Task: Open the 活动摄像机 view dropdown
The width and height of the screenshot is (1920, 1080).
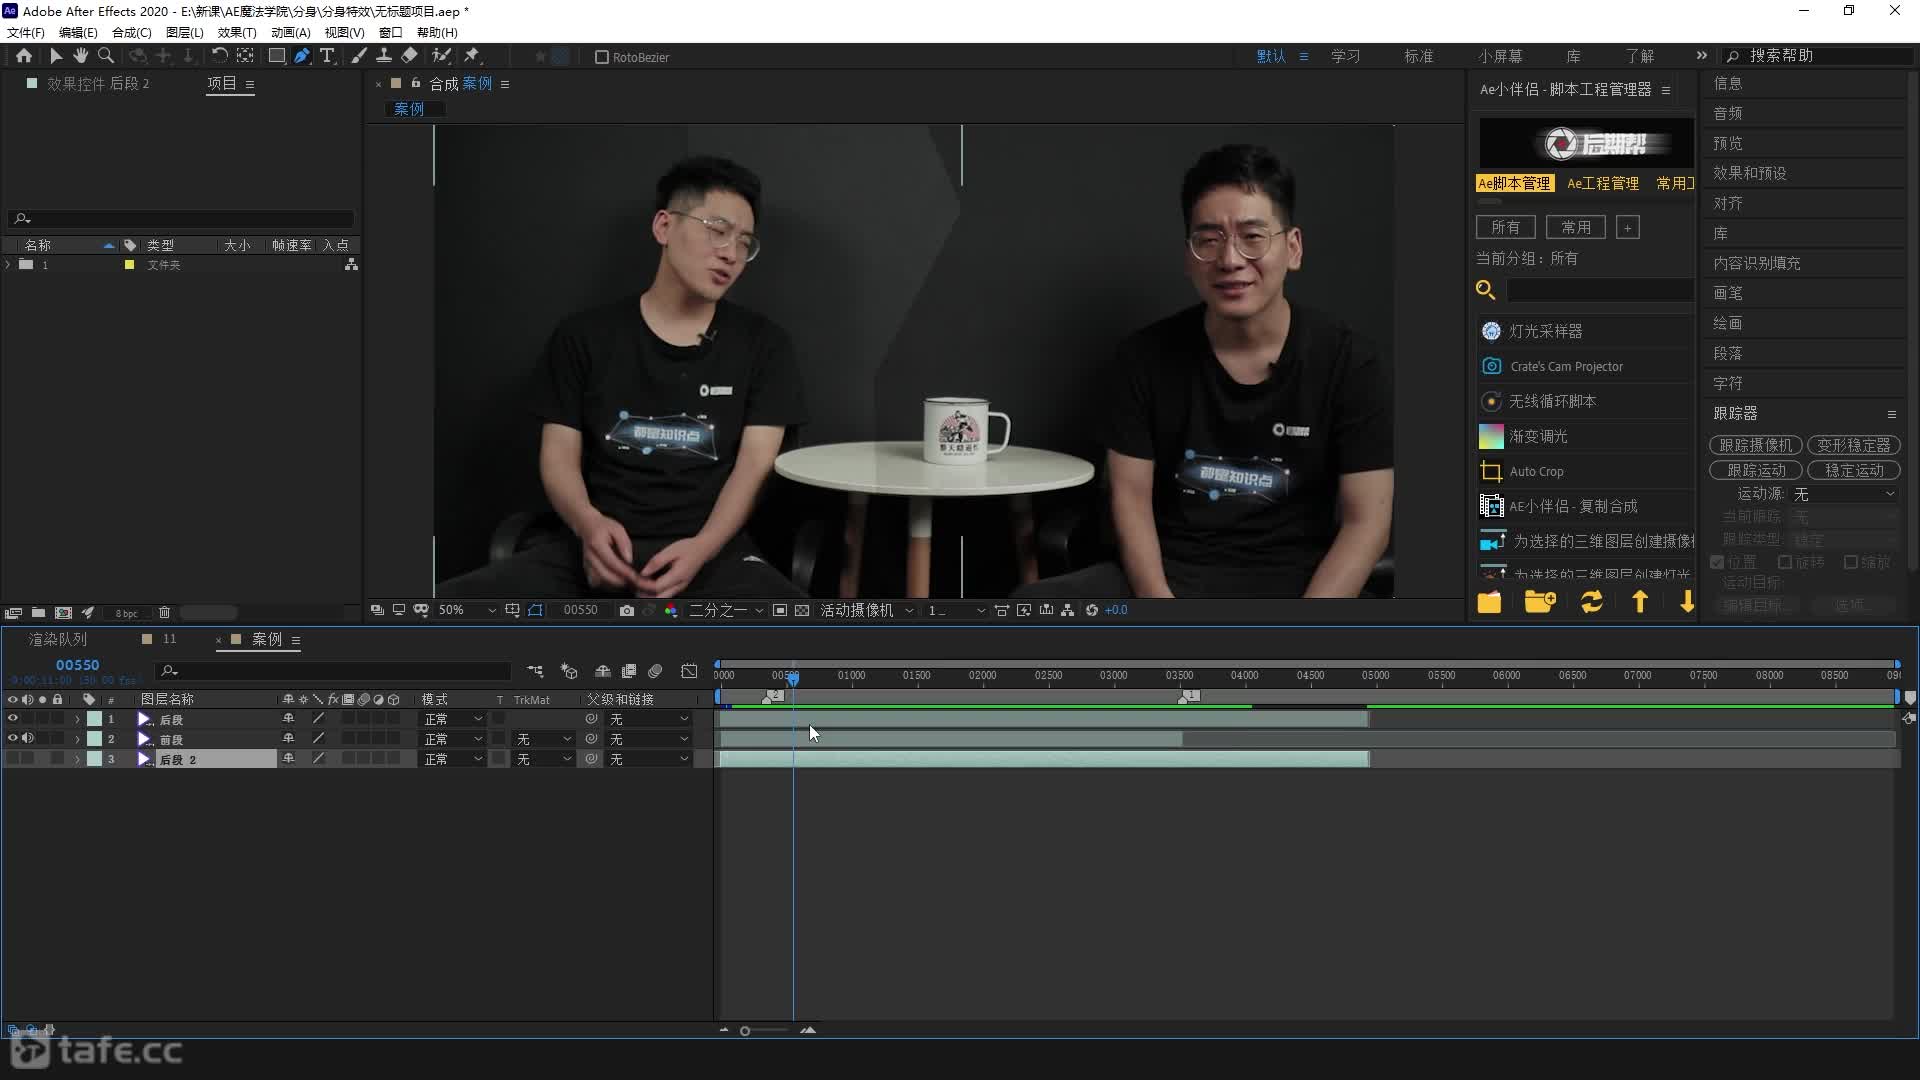Action: (866, 610)
